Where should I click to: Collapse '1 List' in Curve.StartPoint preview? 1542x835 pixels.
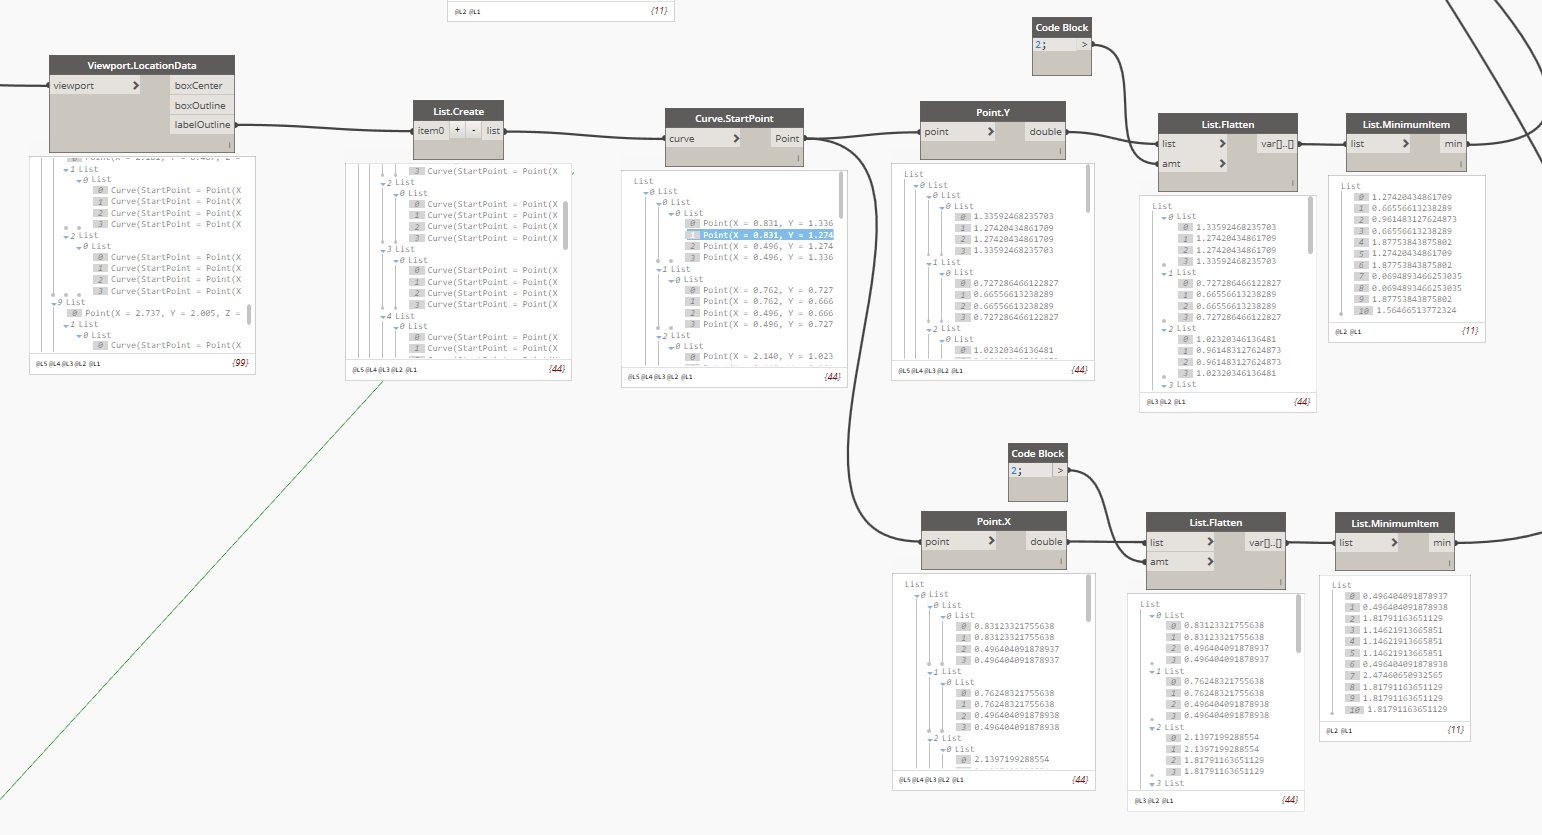pyautogui.click(x=661, y=270)
